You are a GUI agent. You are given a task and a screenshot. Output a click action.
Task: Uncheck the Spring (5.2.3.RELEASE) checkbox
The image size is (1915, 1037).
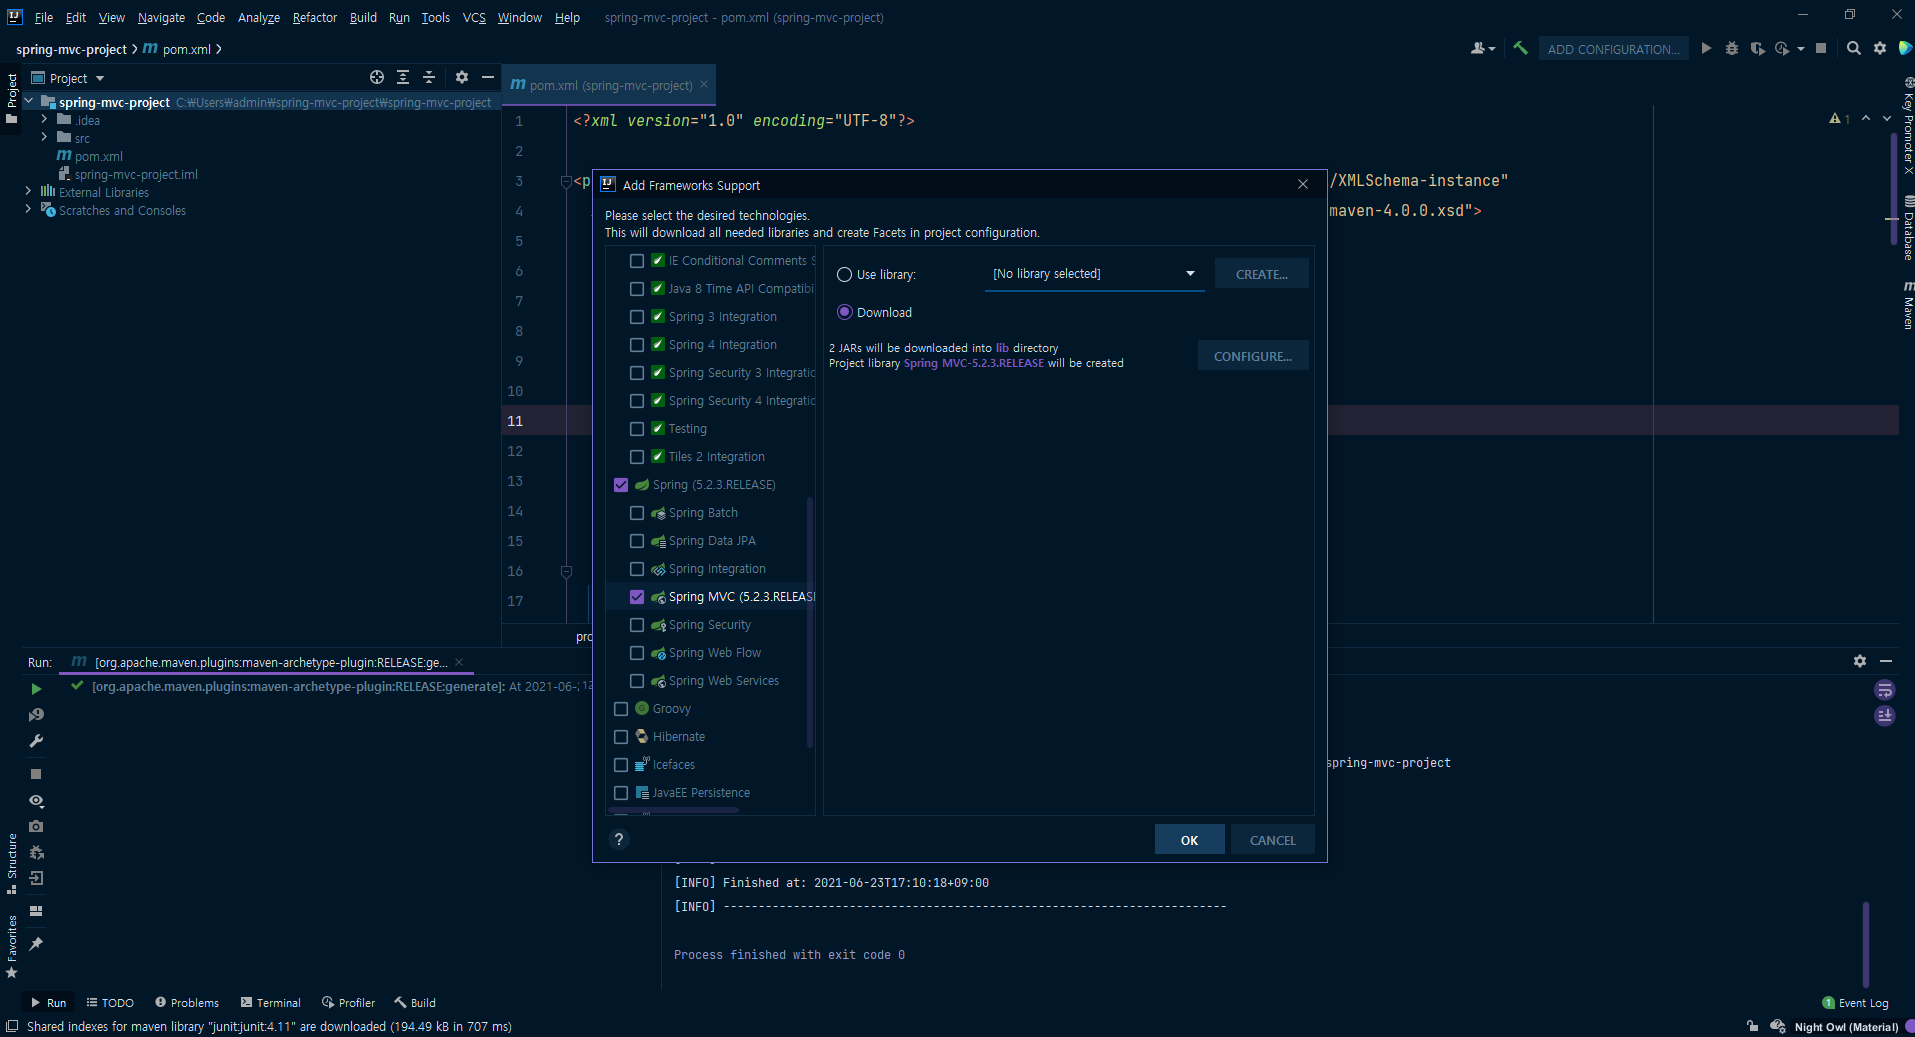click(x=621, y=485)
